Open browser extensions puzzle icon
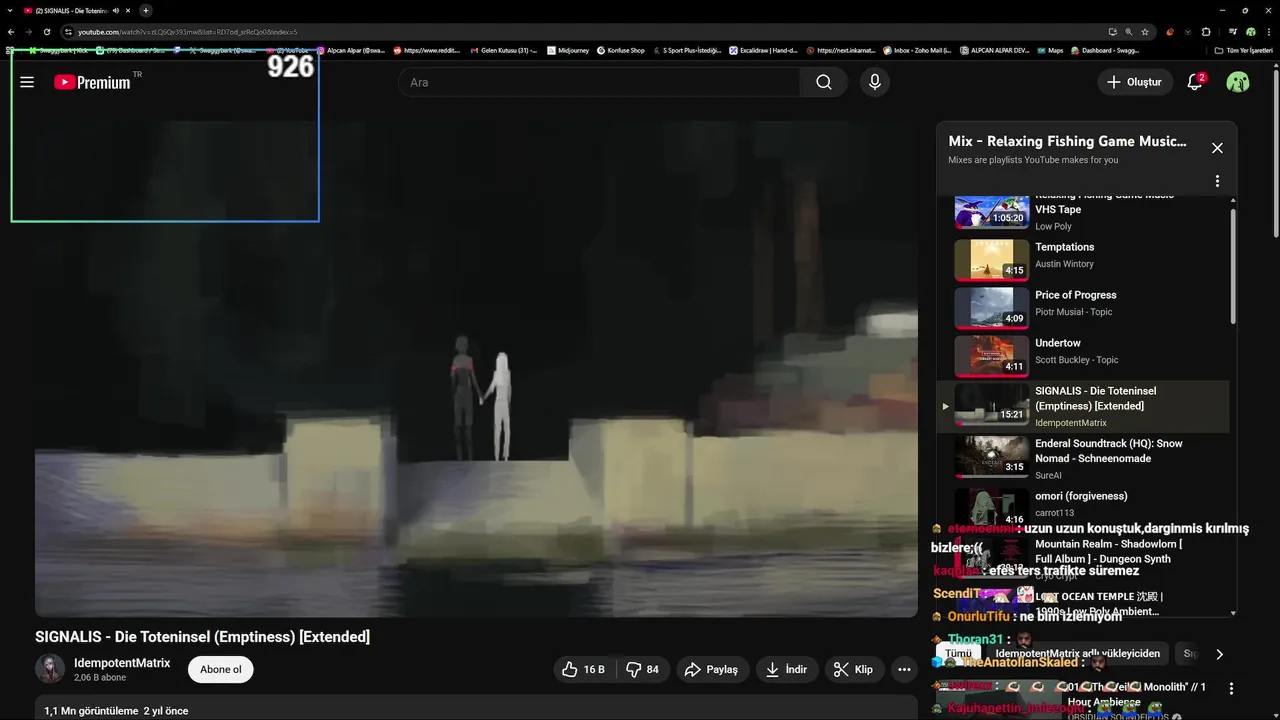 pos(1206,32)
